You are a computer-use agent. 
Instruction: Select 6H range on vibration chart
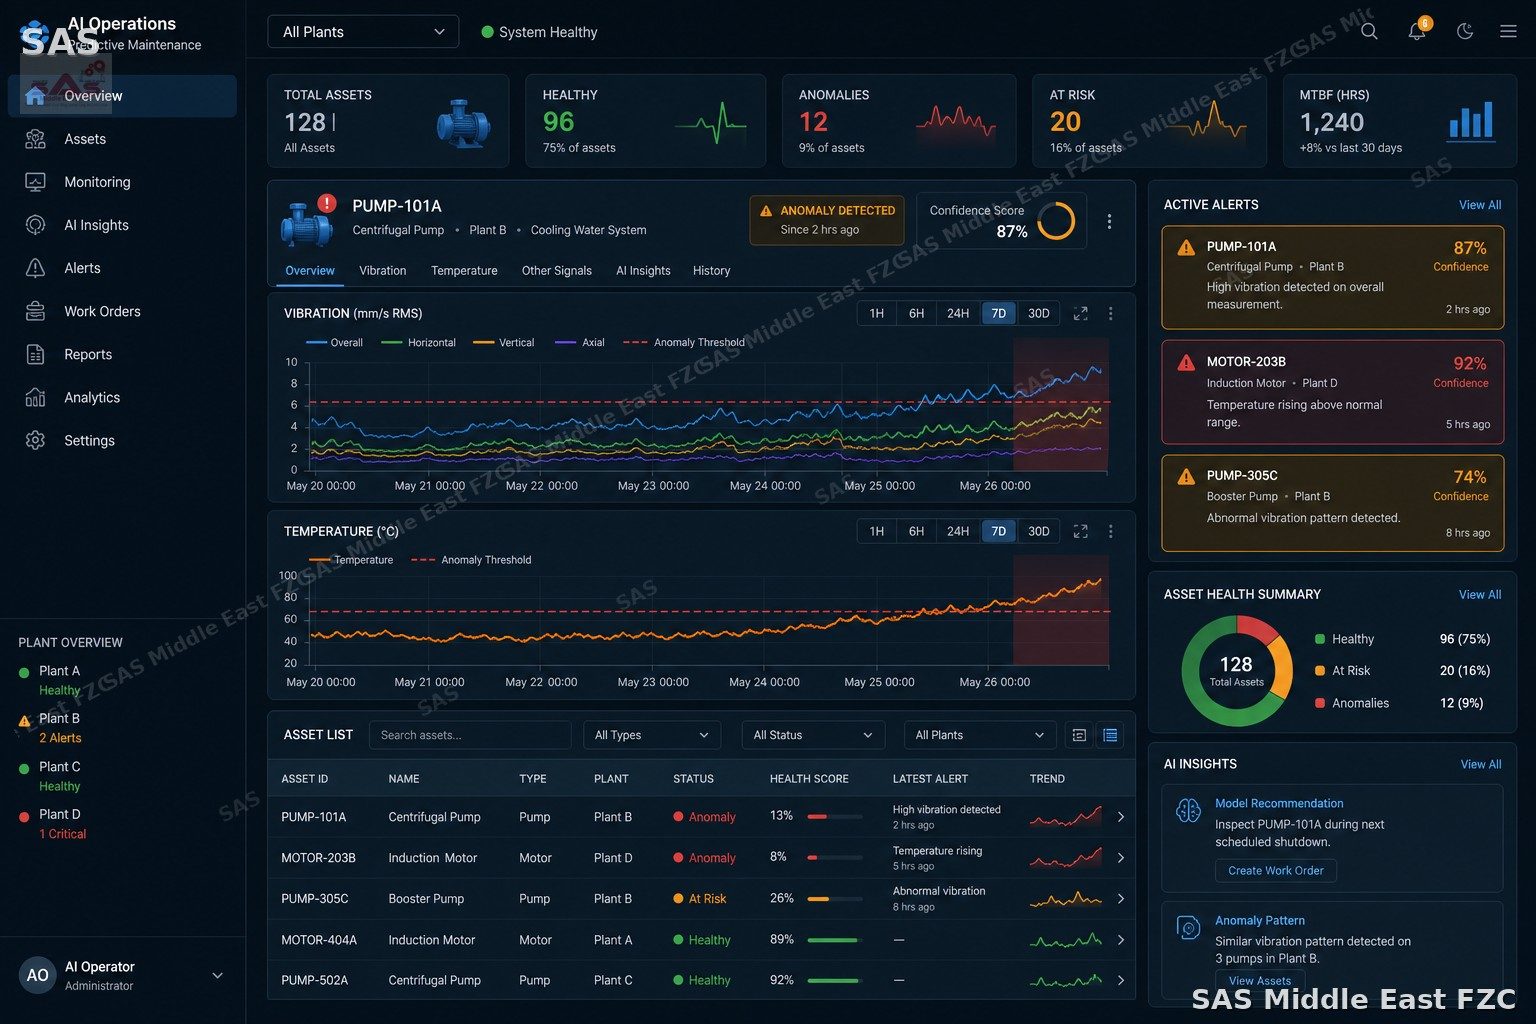pos(916,313)
